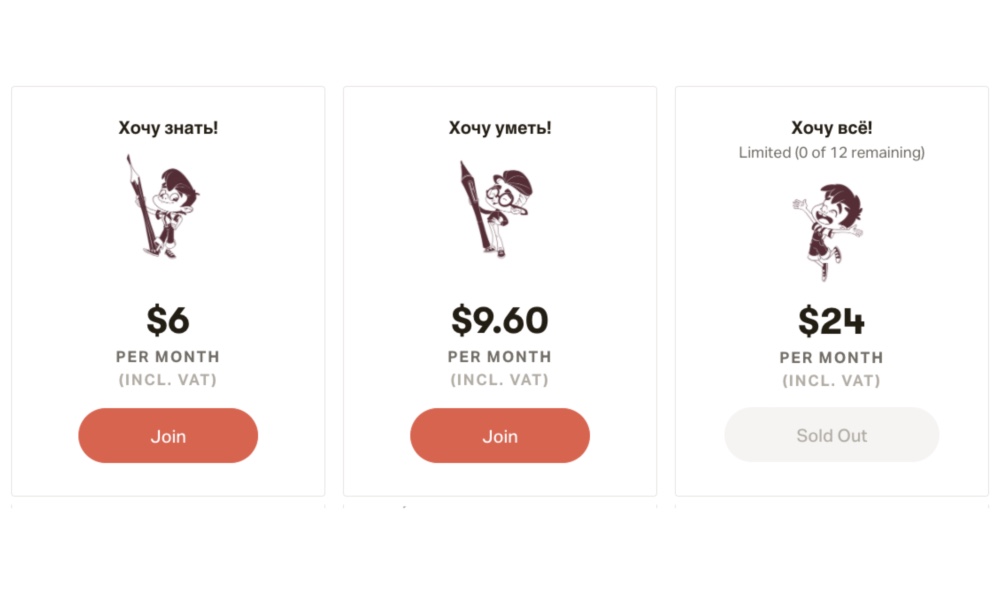Image resolution: width=1000 pixels, height=600 pixels.
Task: Select the Хочу всё! tier title
Action: coord(832,128)
